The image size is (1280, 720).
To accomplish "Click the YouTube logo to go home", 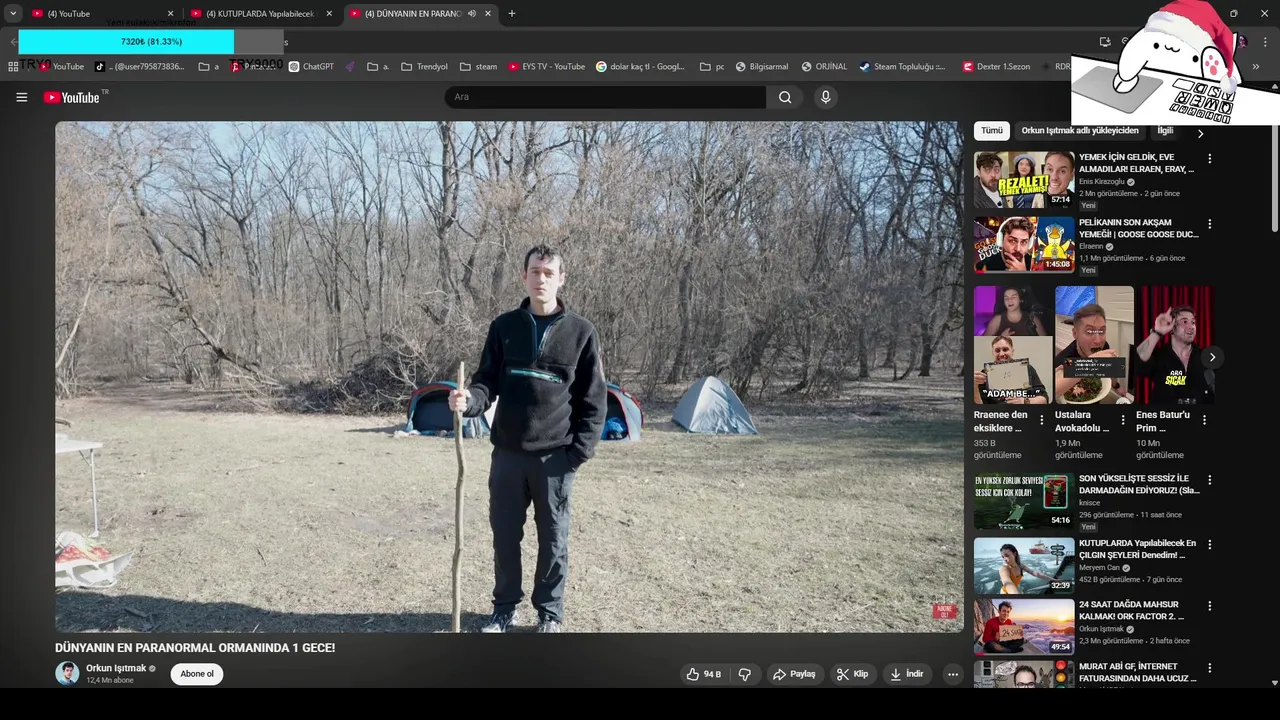I will pyautogui.click(x=72, y=97).
